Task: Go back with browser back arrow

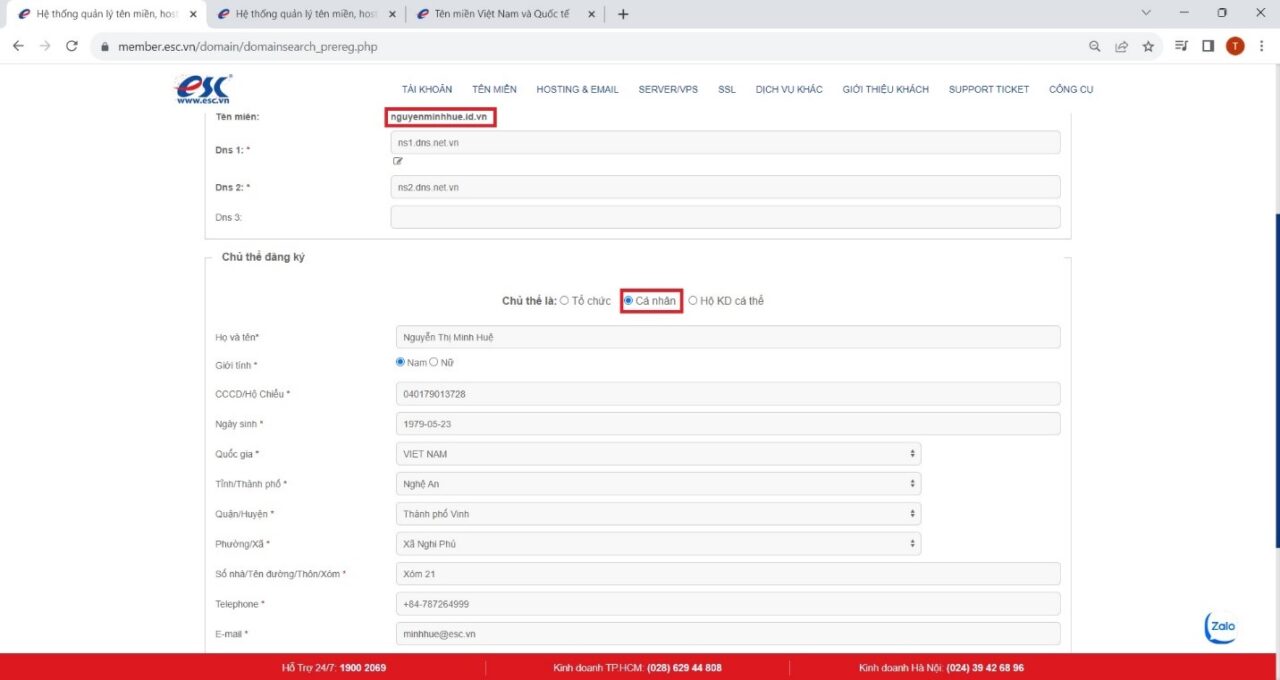Action: pyautogui.click(x=18, y=46)
